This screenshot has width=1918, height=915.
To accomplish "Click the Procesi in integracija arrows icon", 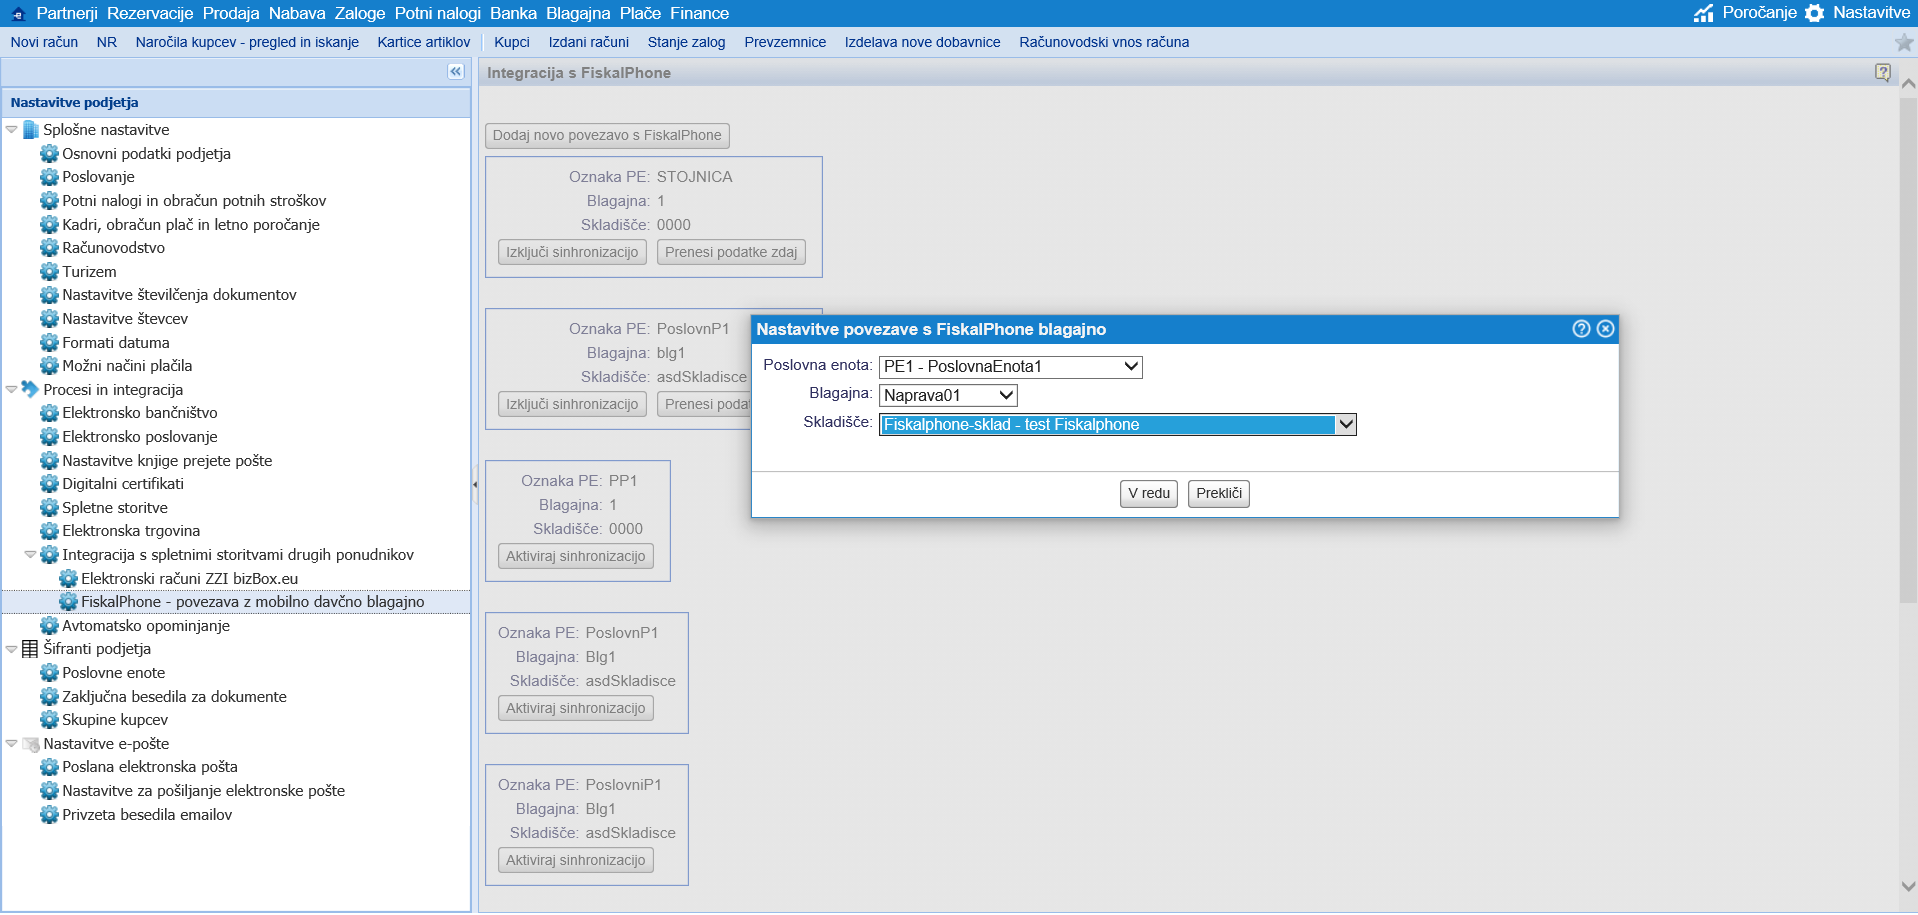I will click(31, 389).
